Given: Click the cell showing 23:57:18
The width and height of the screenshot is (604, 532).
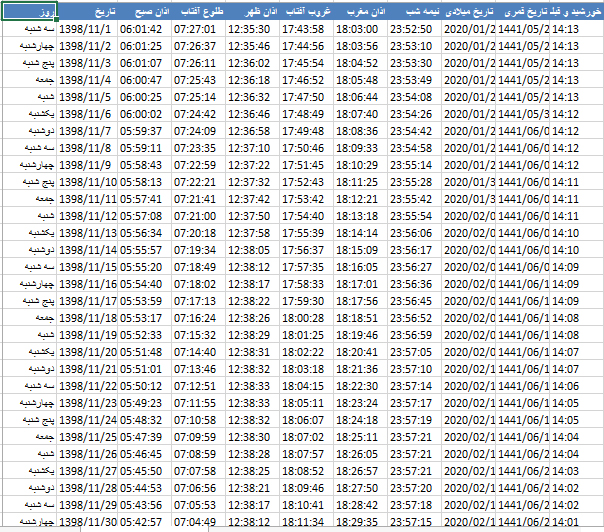Looking at the screenshot, I should (414, 505).
